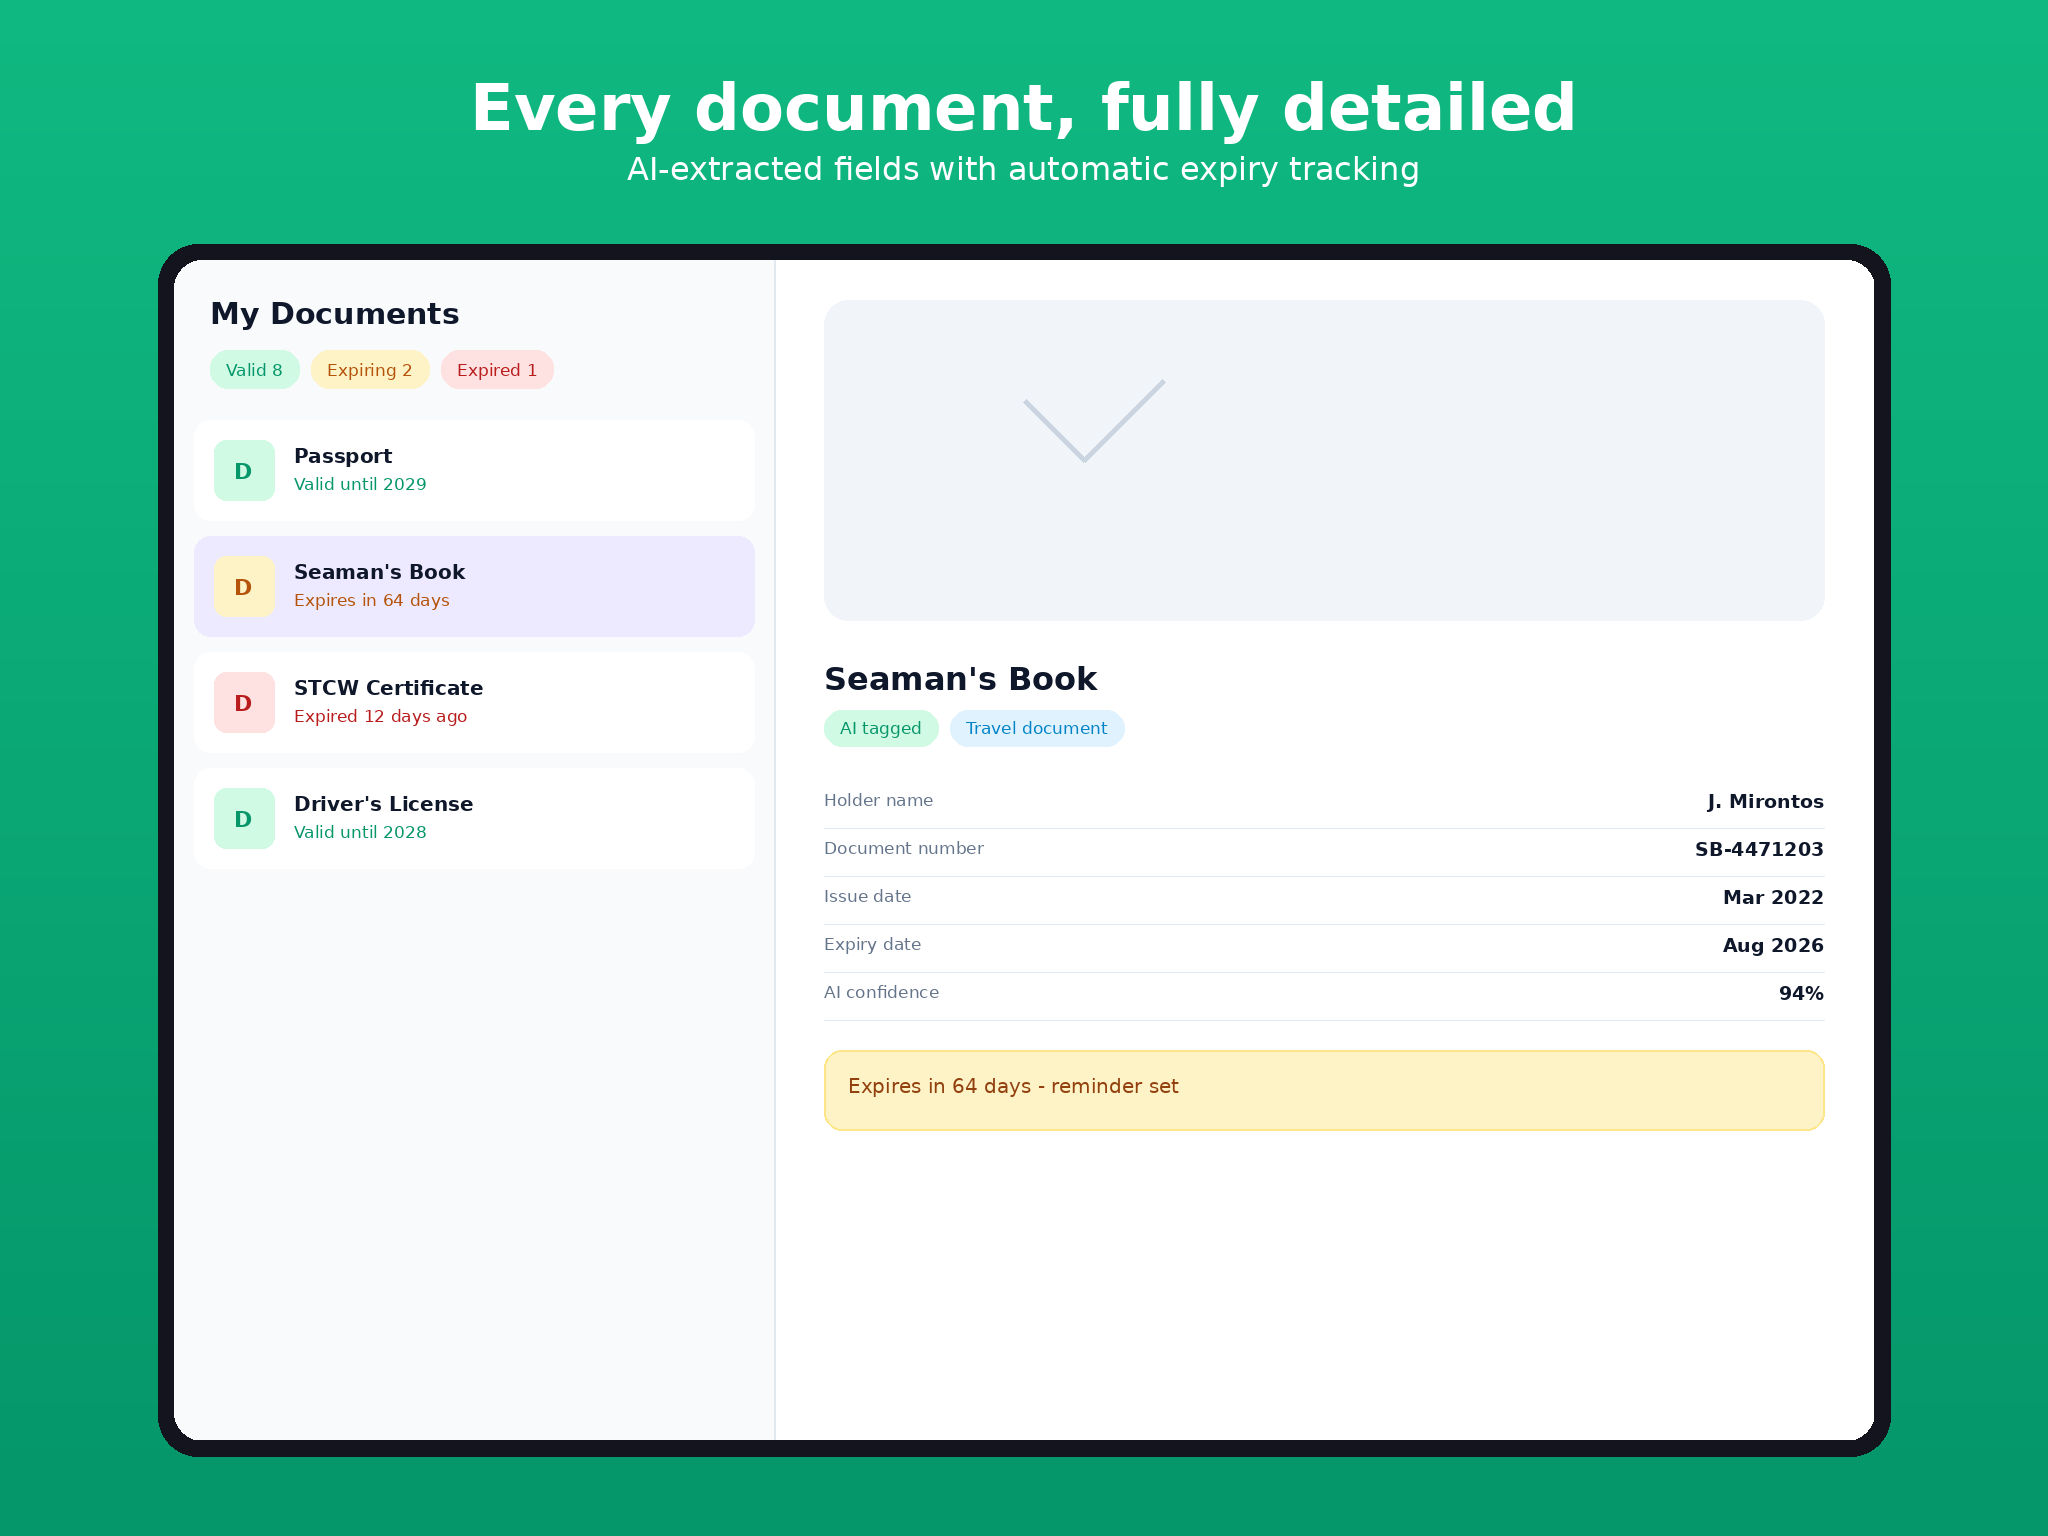The height and width of the screenshot is (1536, 2048).
Task: Click the AI tagged label
Action: (x=881, y=728)
